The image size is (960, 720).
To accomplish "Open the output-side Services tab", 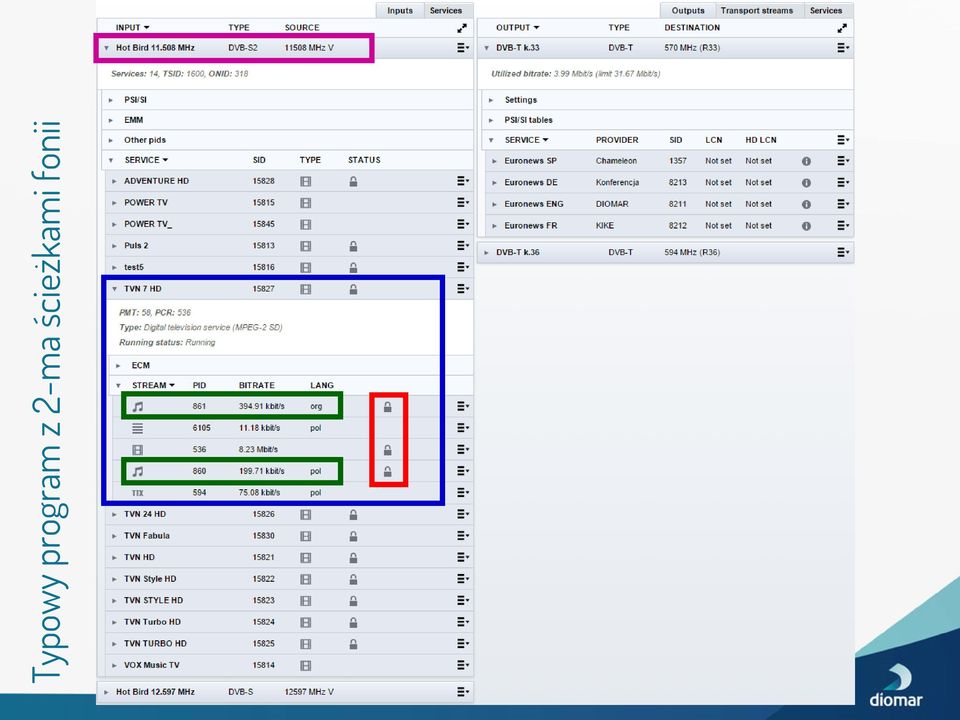I will coord(826,10).
